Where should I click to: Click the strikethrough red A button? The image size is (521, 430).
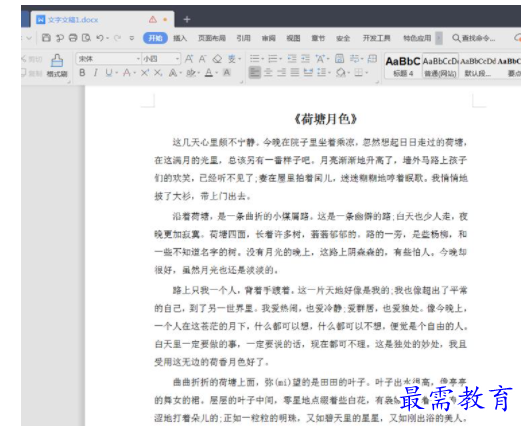tap(127, 72)
